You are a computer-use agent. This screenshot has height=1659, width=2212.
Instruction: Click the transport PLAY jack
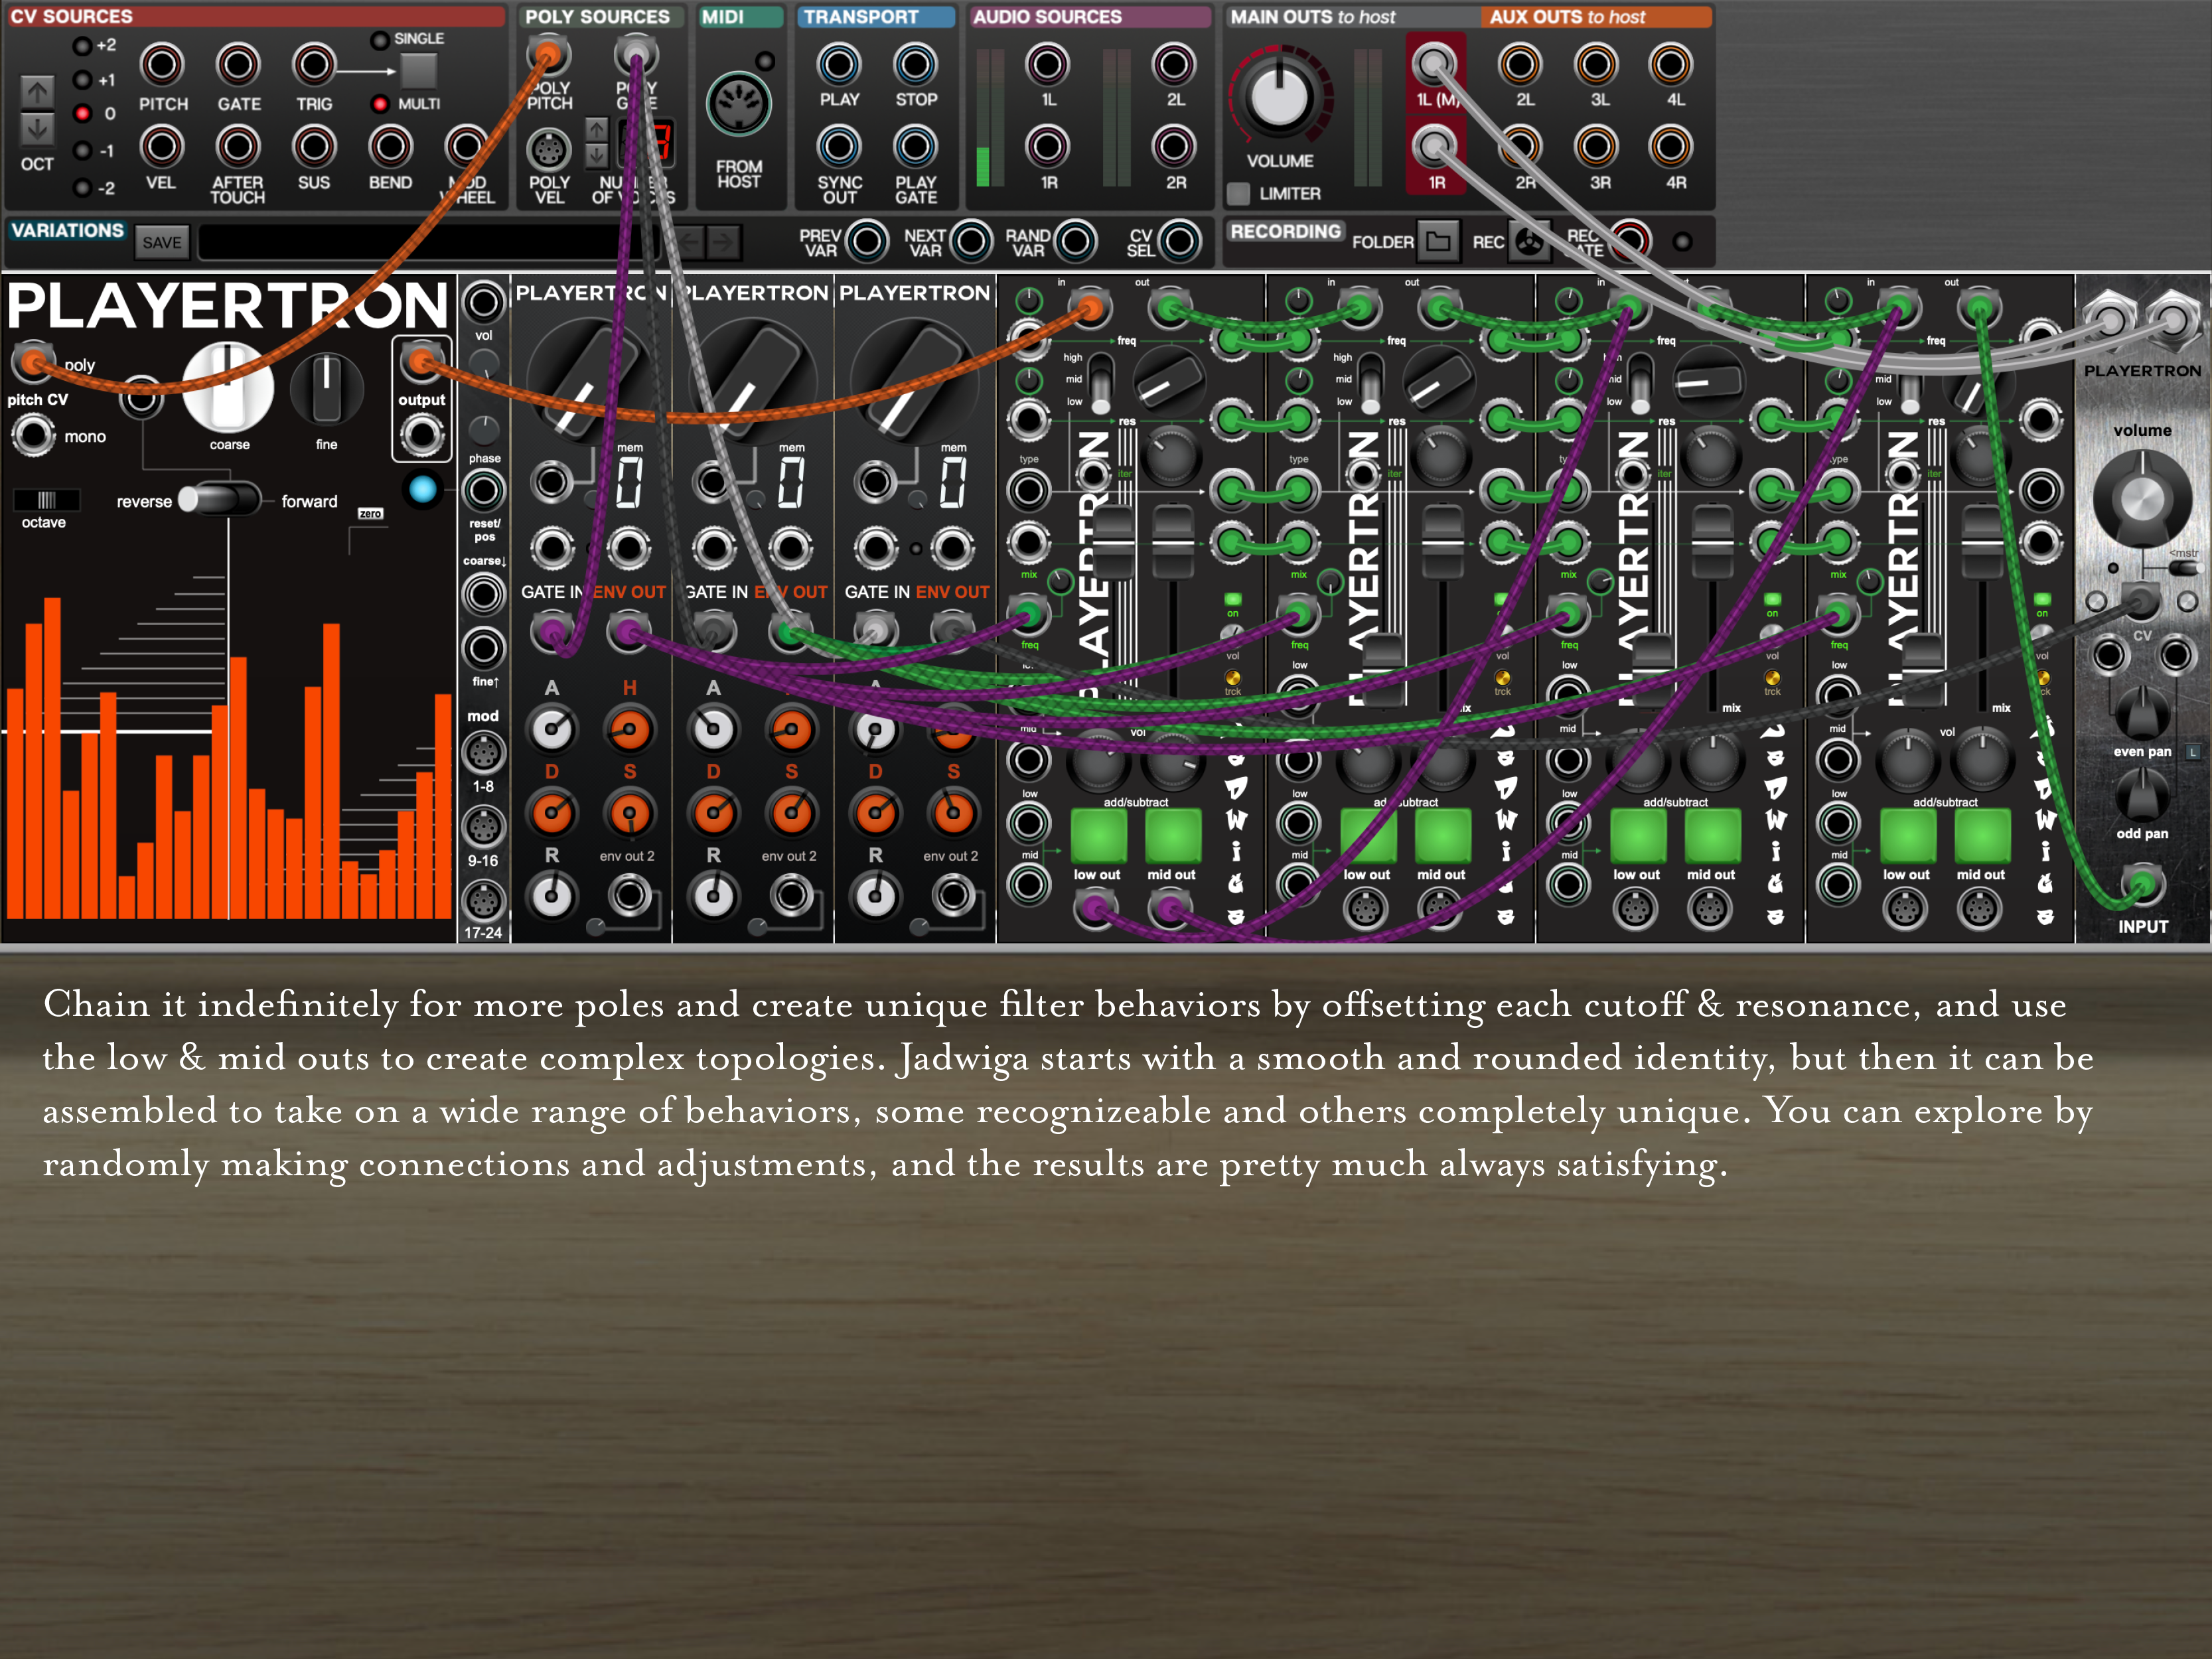coord(839,65)
